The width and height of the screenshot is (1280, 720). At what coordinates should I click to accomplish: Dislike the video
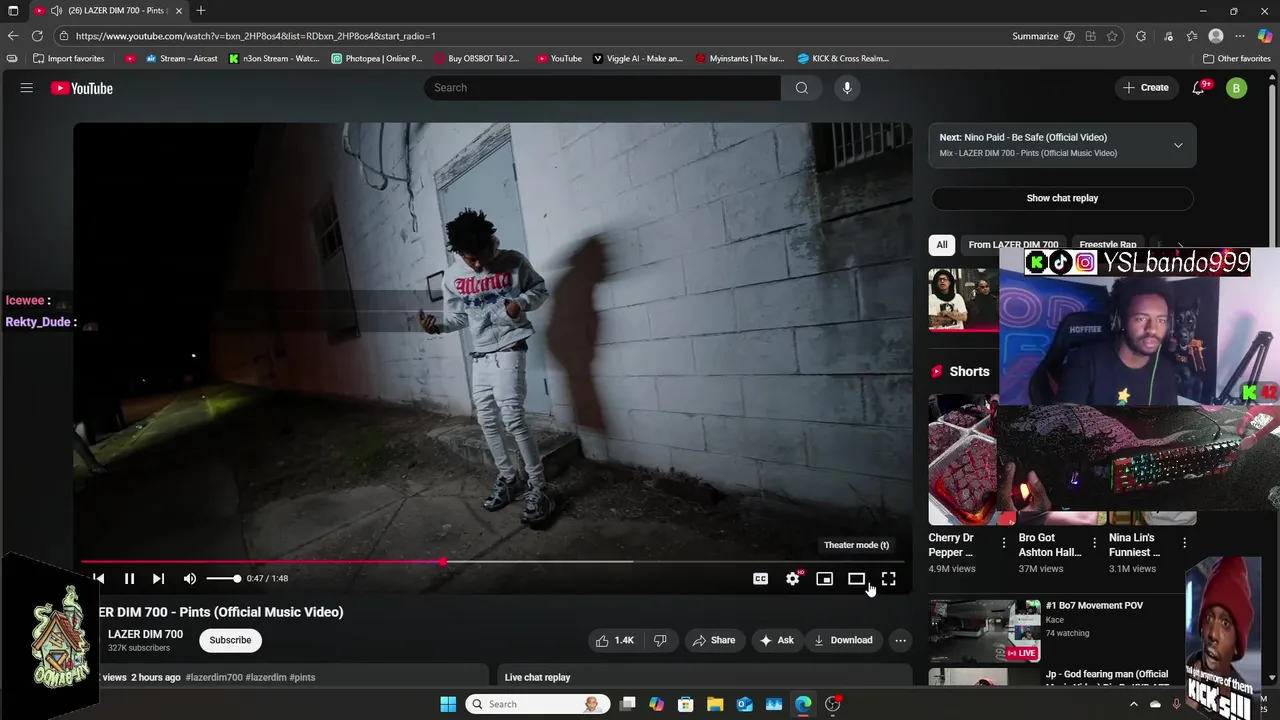660,640
